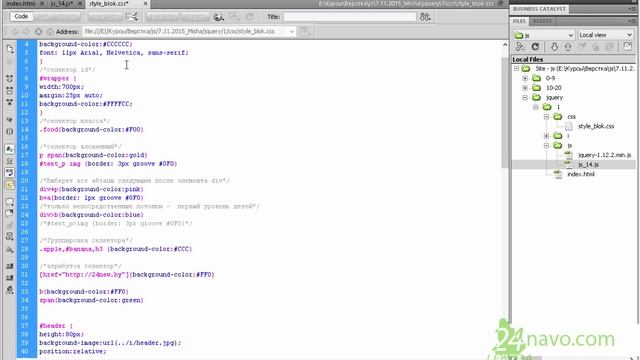Select jquery-1.12.2.min.js in Files tree
Screen dimensions: 640x360
604,155
